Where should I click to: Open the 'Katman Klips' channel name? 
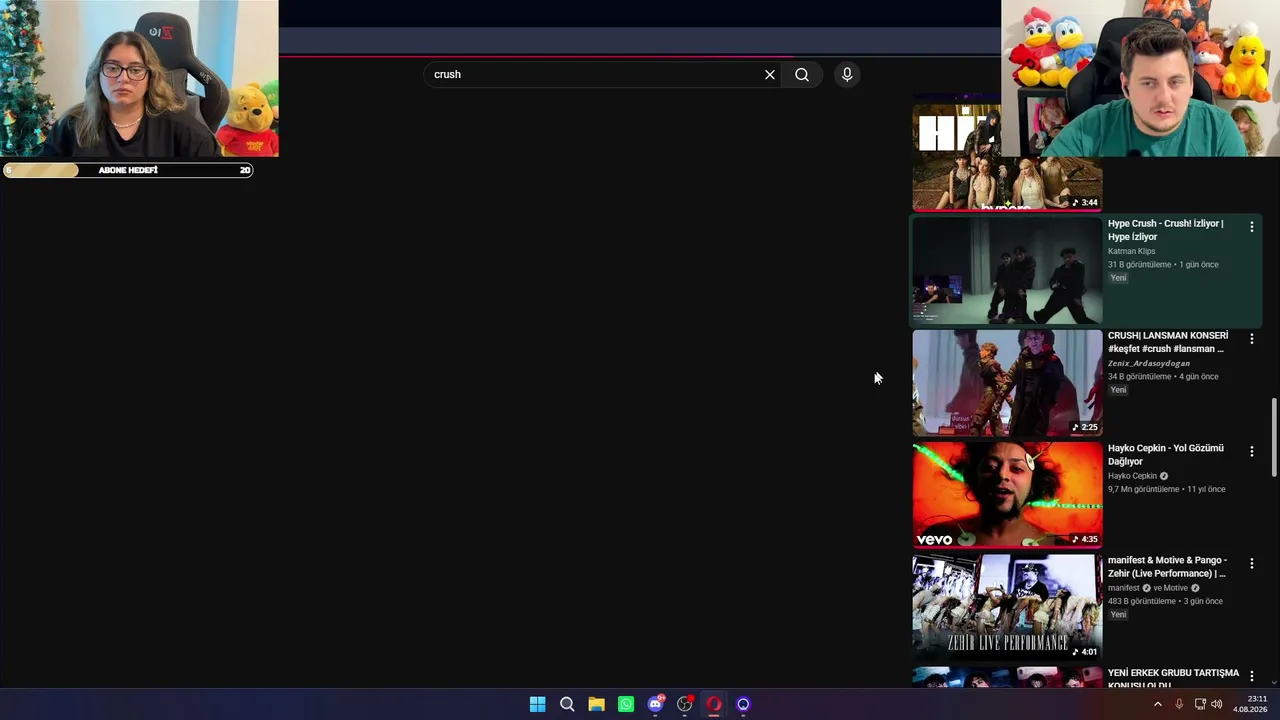tap(1131, 251)
